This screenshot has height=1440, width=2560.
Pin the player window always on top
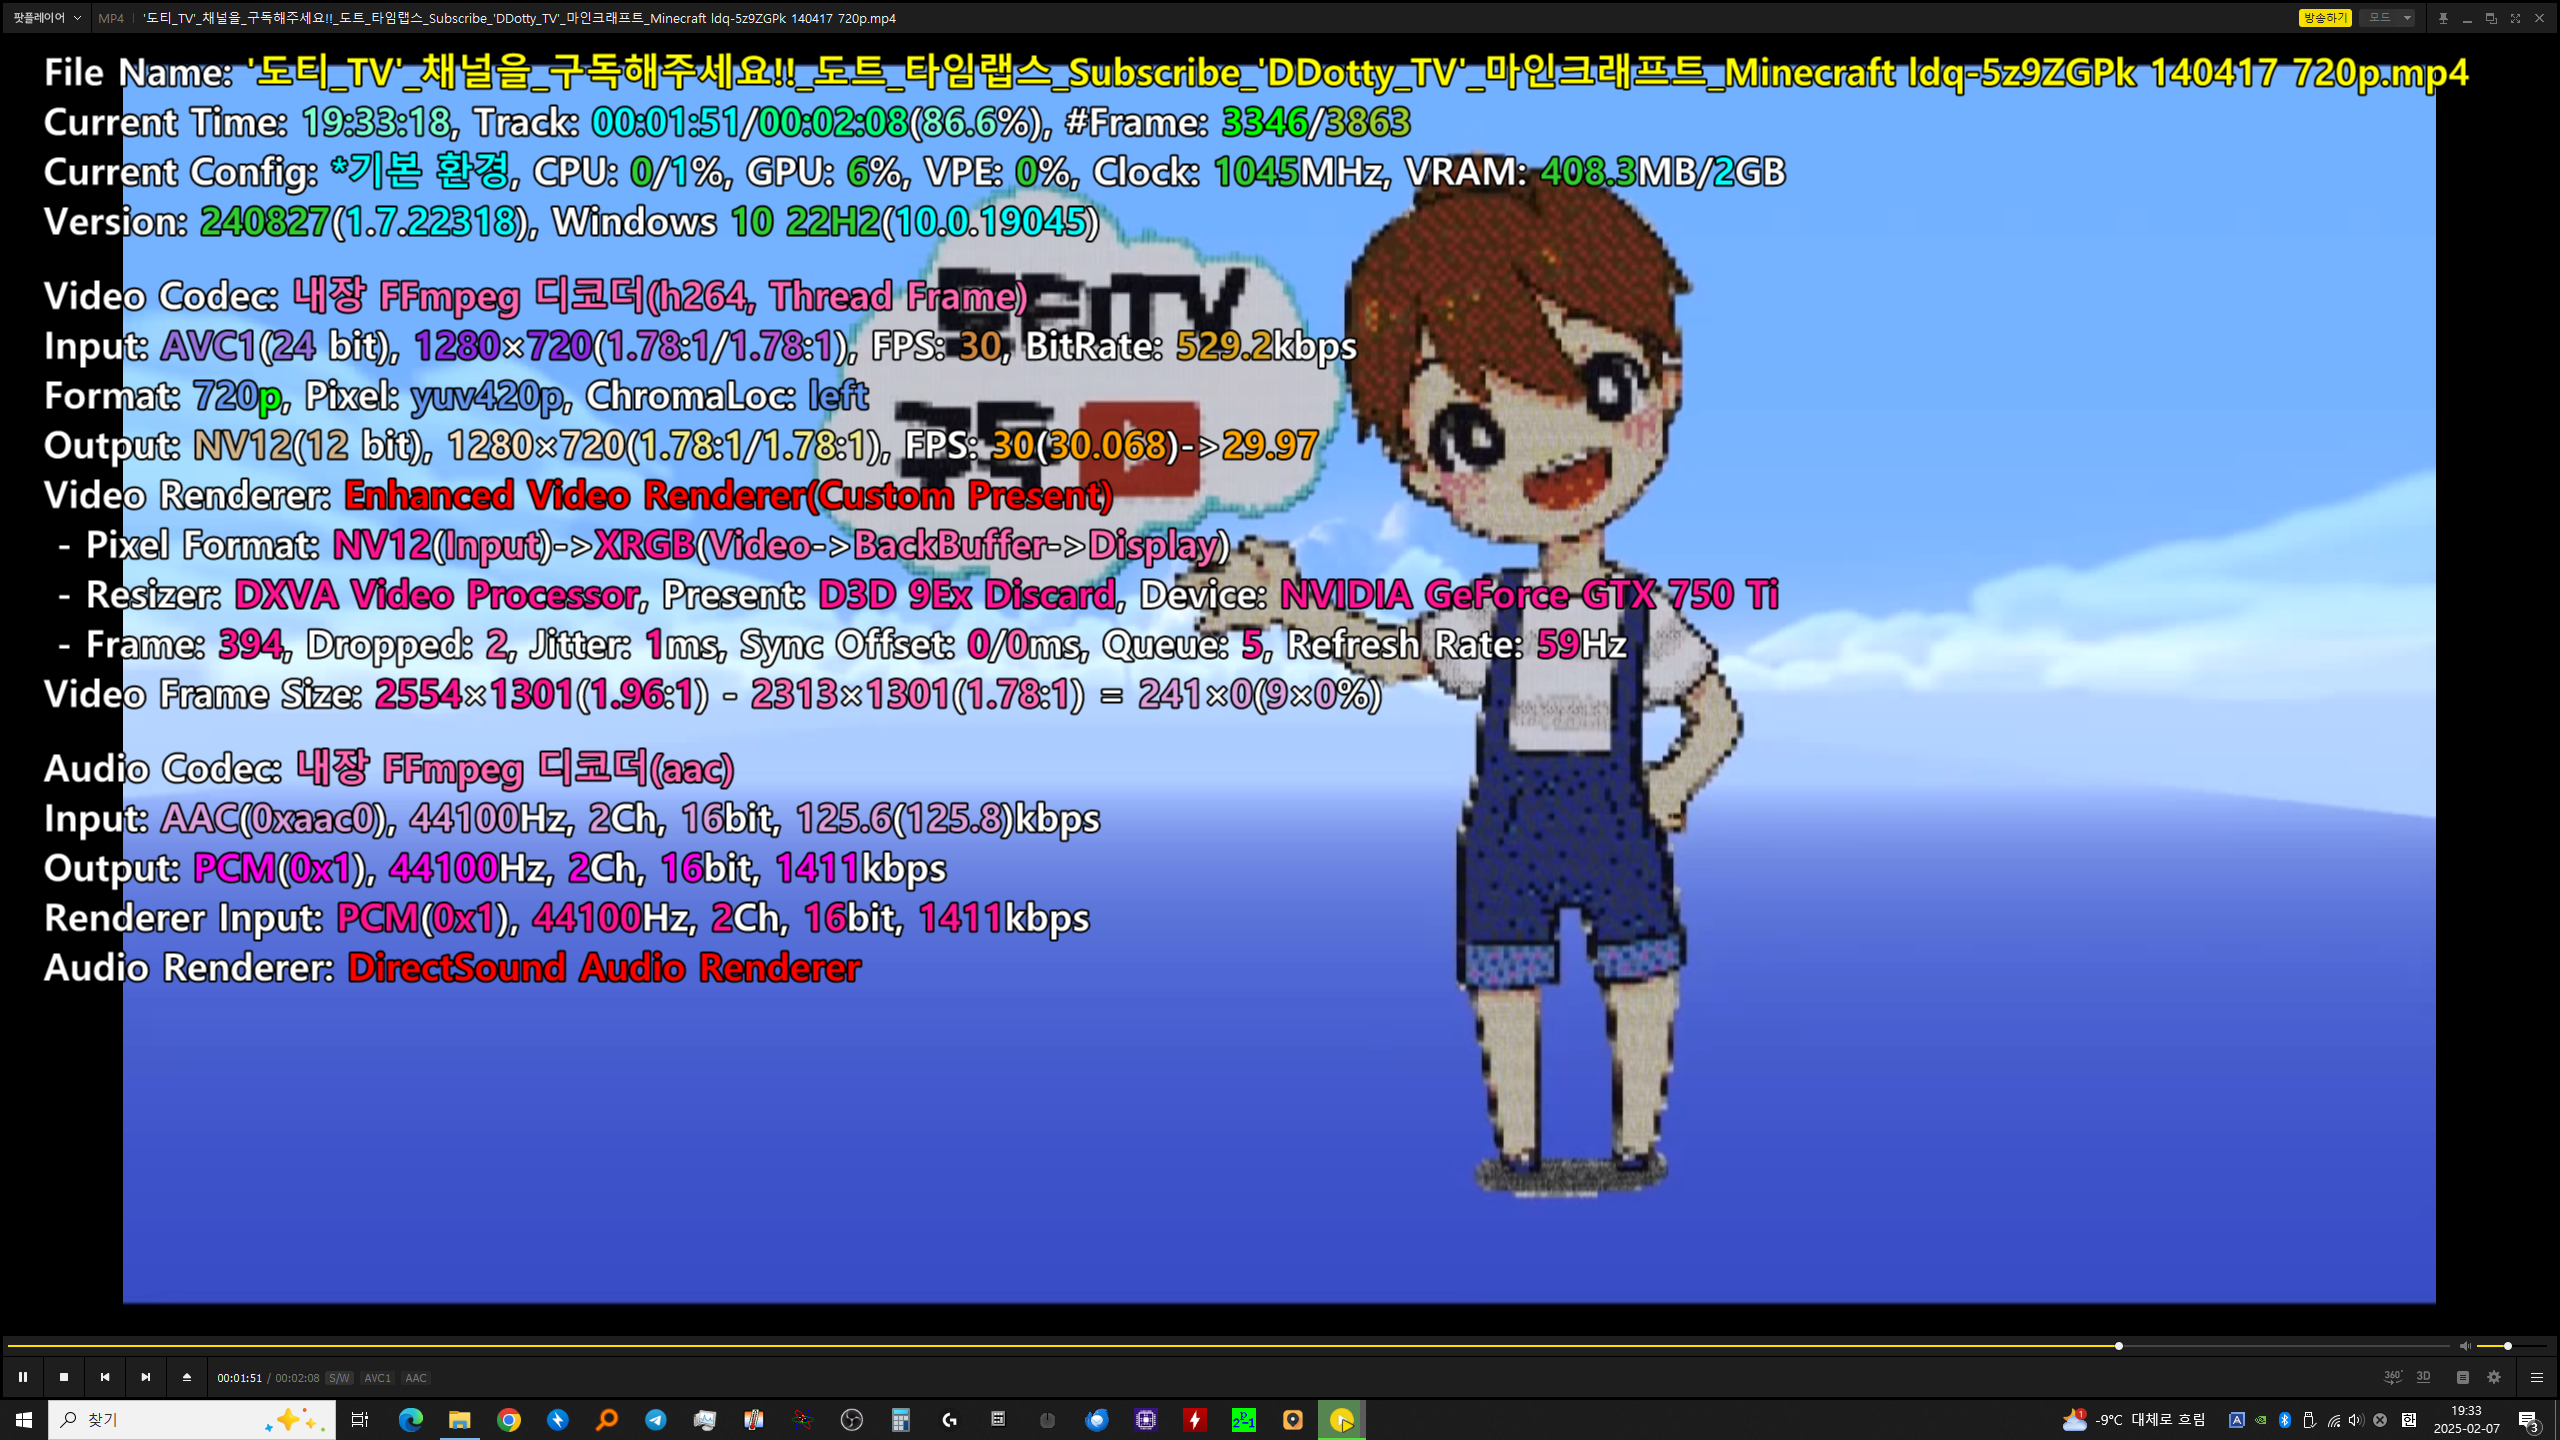coord(2443,18)
